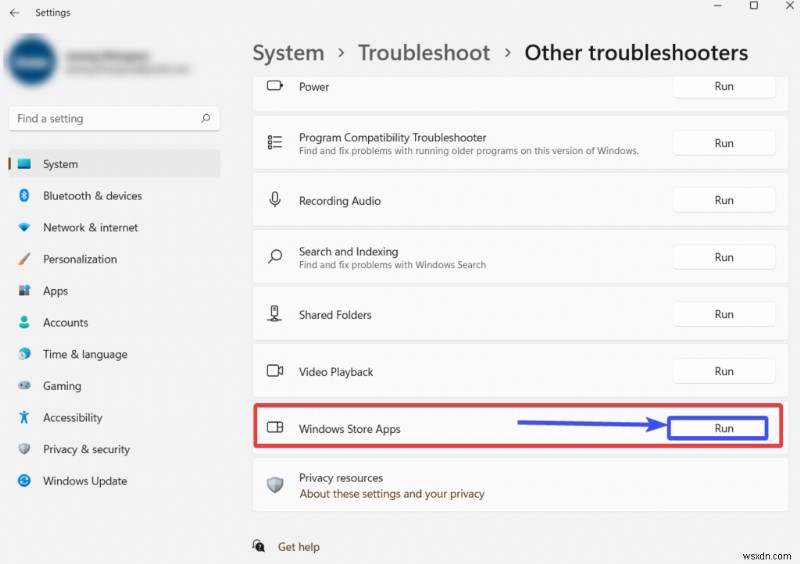Open About these settings and your privacy
Viewport: 800px width, 564px height.
point(392,494)
